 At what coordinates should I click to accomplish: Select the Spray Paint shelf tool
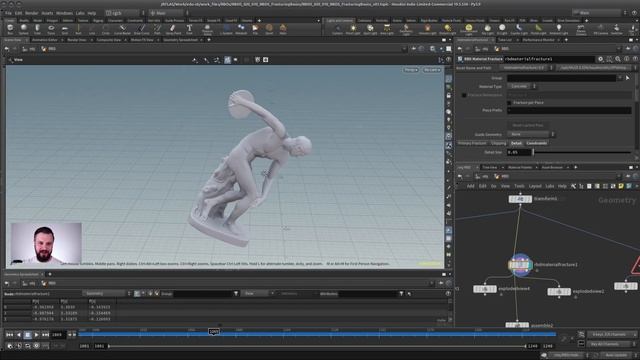173,29
